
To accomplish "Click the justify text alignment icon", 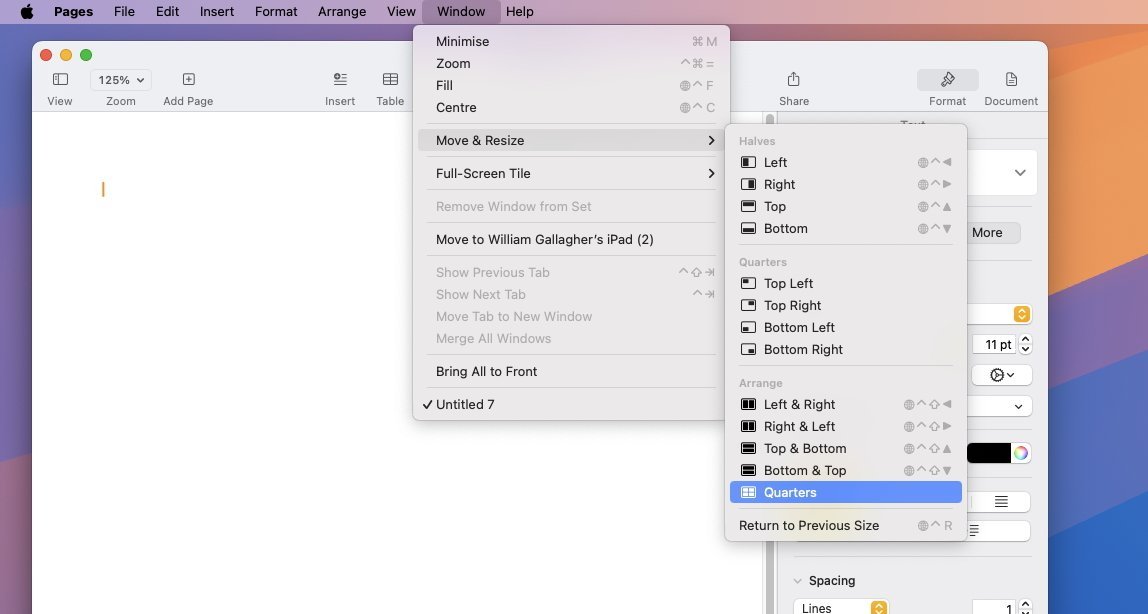I will click(x=1001, y=501).
